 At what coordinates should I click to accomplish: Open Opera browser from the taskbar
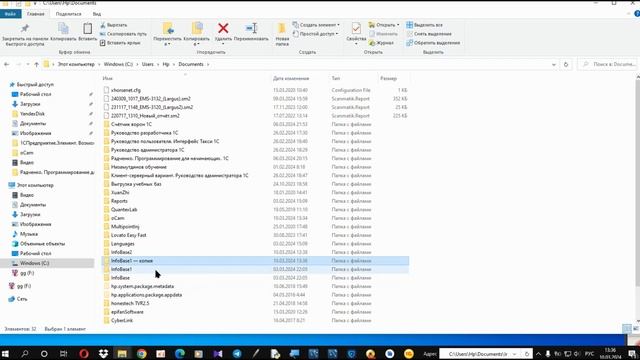tap(84, 353)
